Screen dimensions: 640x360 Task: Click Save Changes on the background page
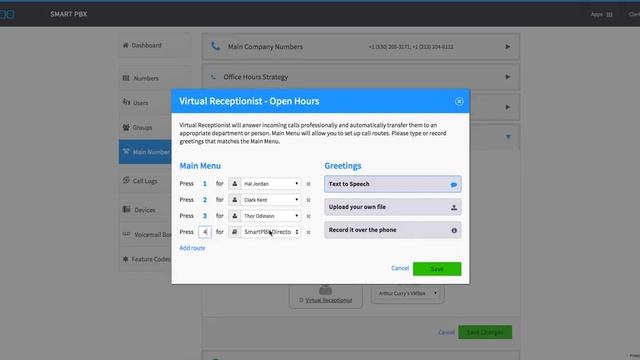click(485, 332)
